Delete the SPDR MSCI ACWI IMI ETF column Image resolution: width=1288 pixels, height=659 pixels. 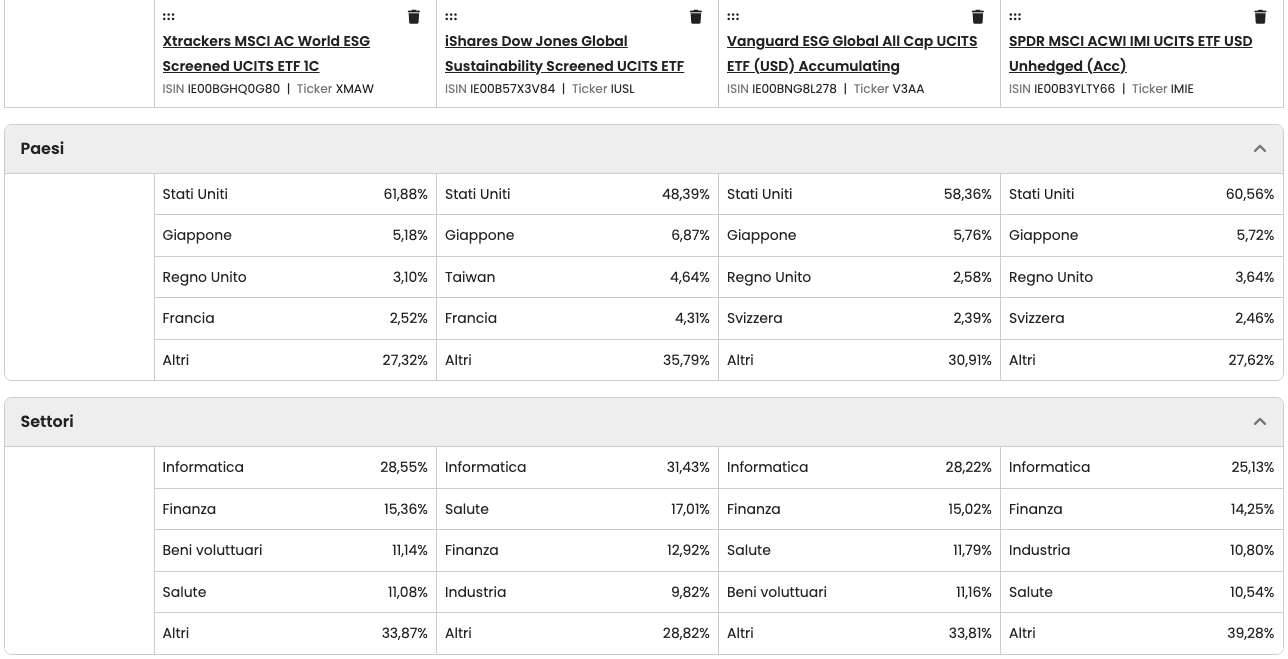(x=1260, y=17)
